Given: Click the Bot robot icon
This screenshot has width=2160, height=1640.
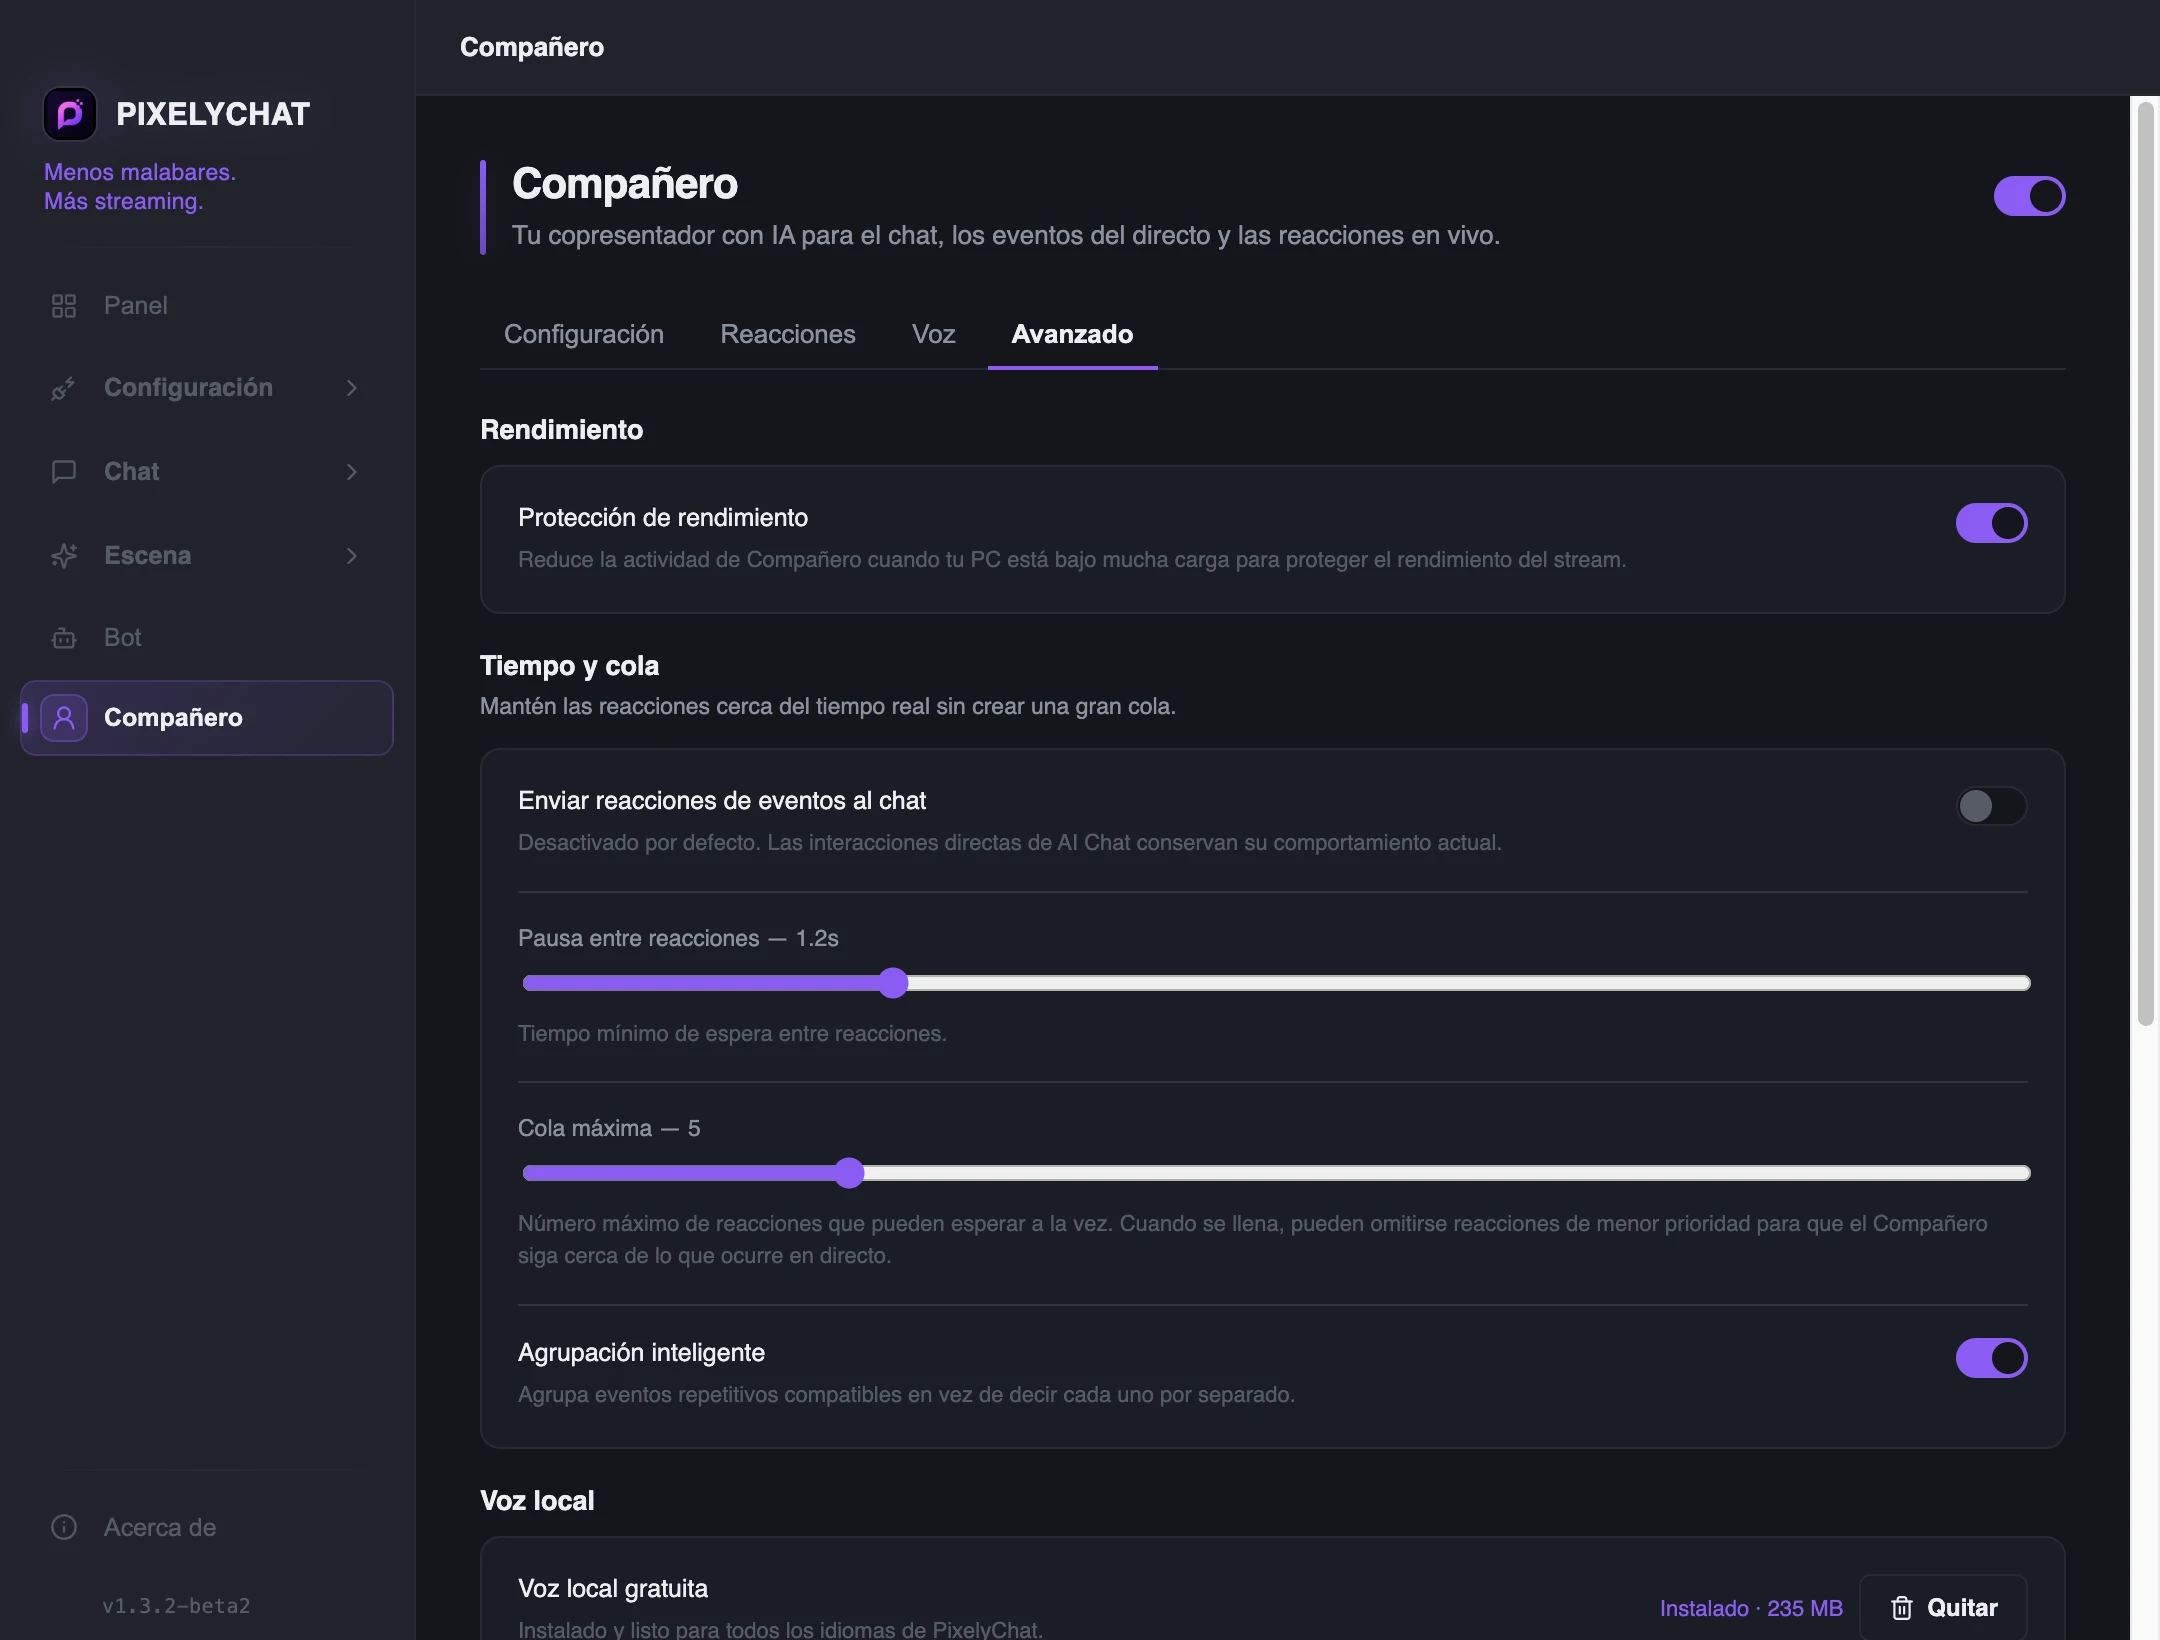Looking at the screenshot, I should pos(64,638).
